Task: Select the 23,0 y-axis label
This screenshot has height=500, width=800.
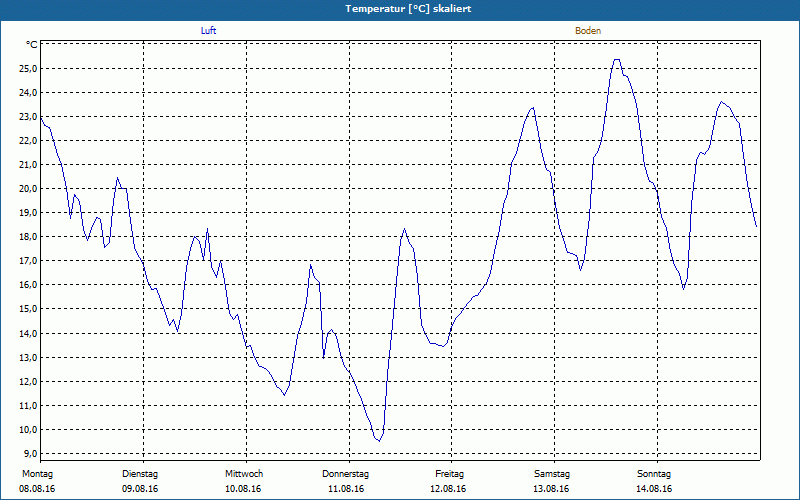Action: coord(29,116)
